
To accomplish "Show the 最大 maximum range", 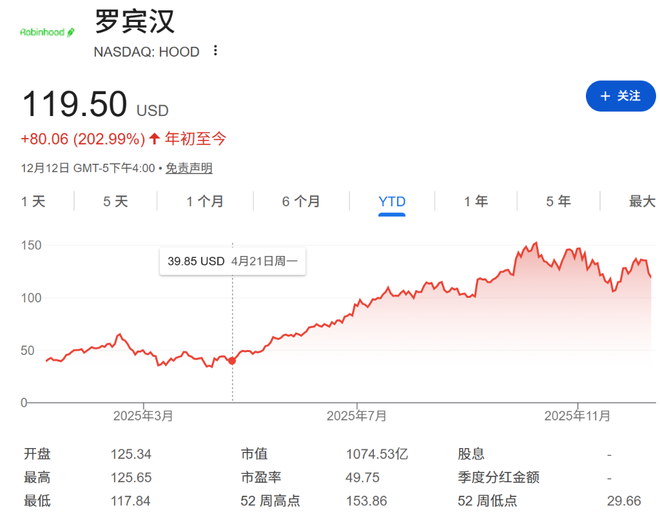I will [641, 201].
